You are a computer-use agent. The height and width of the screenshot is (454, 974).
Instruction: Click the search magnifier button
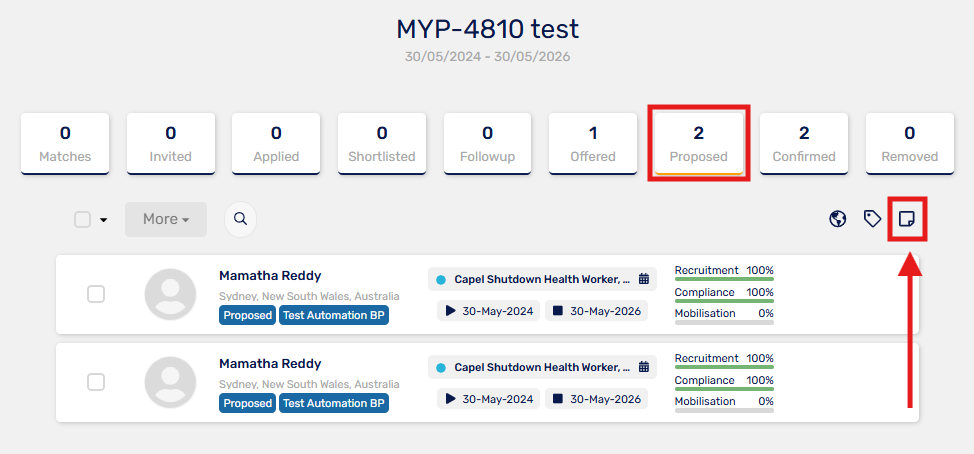pyautogui.click(x=240, y=219)
